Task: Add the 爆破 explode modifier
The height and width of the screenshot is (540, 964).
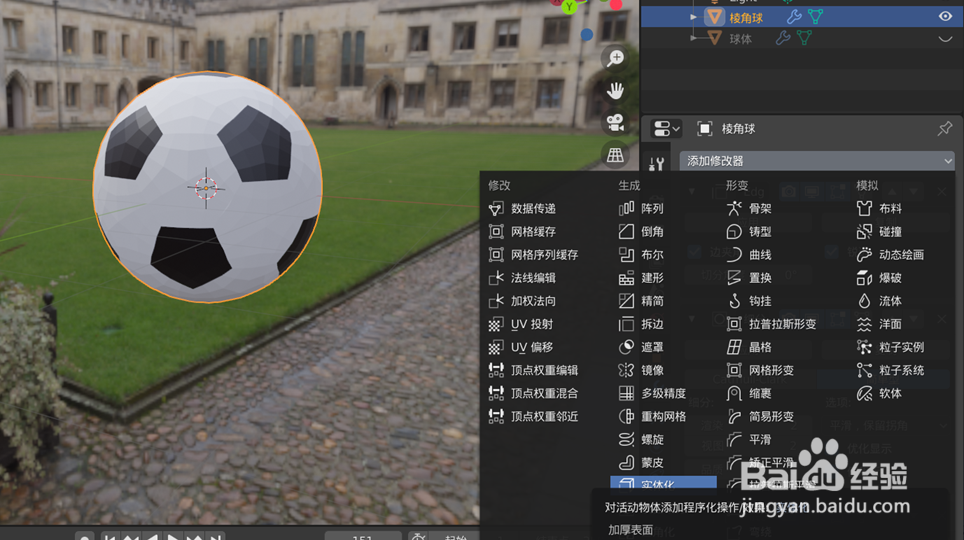Action: tap(879, 278)
